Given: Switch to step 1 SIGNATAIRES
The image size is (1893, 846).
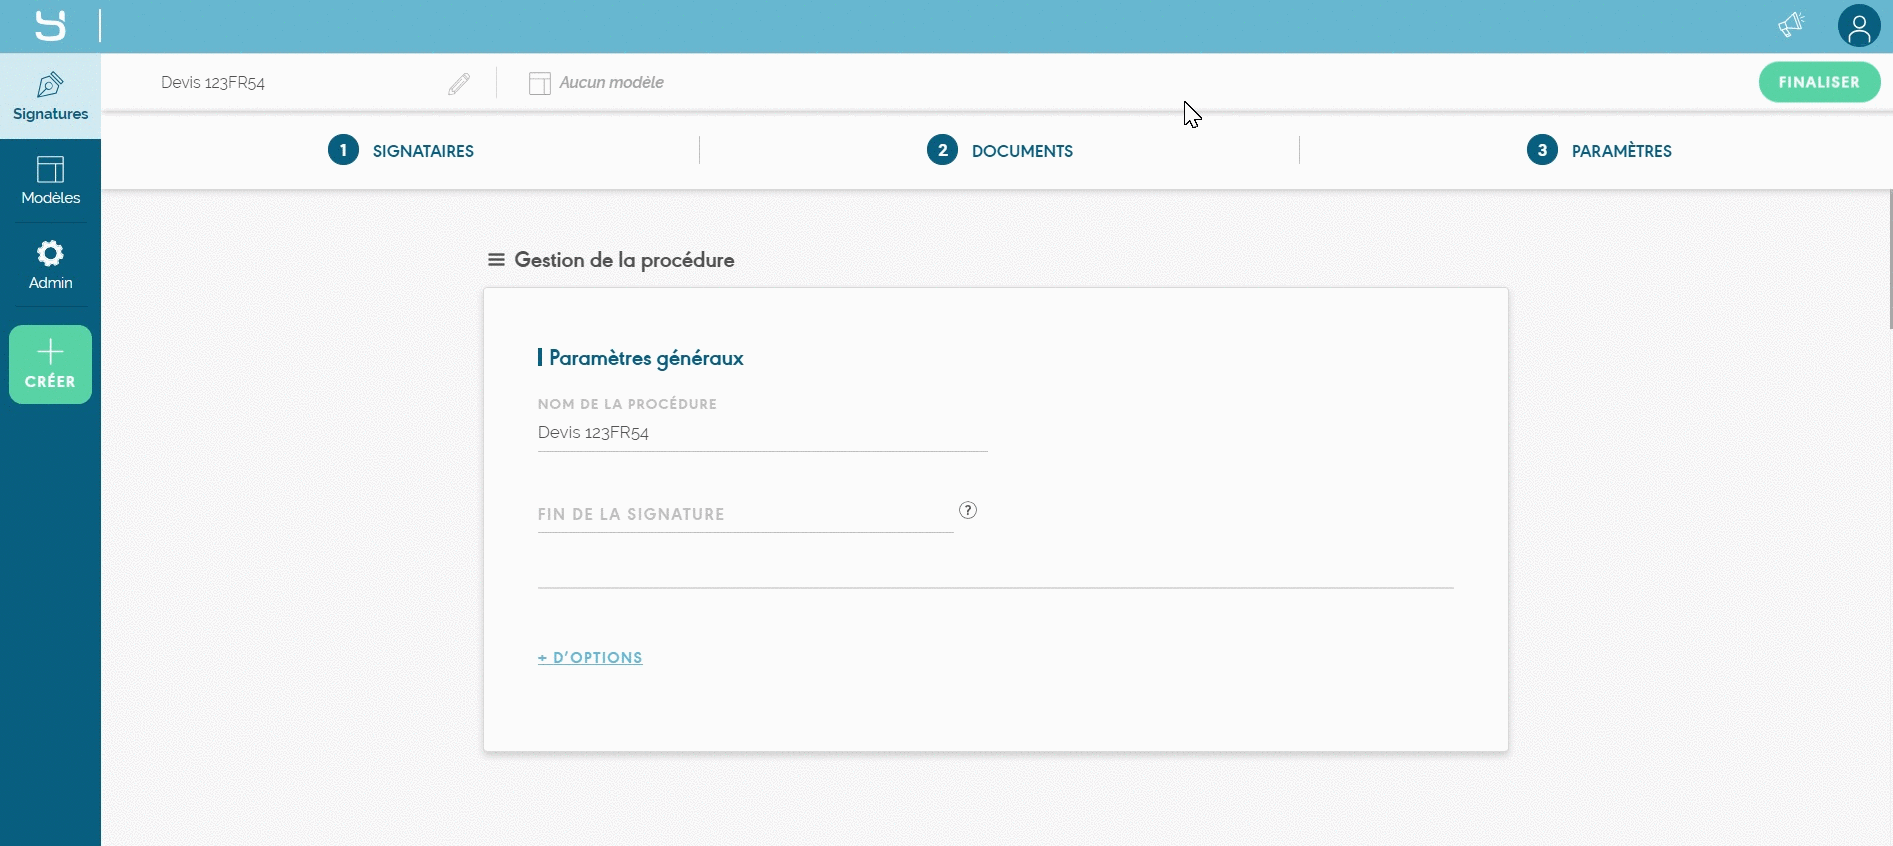Looking at the screenshot, I should pyautogui.click(x=401, y=151).
